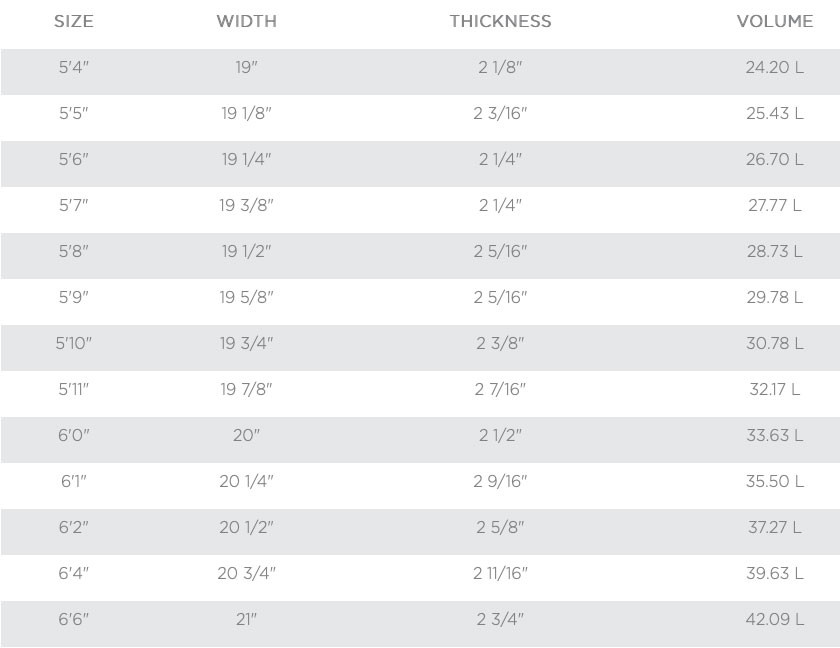Select the 5'7" size cell

tap(73, 206)
